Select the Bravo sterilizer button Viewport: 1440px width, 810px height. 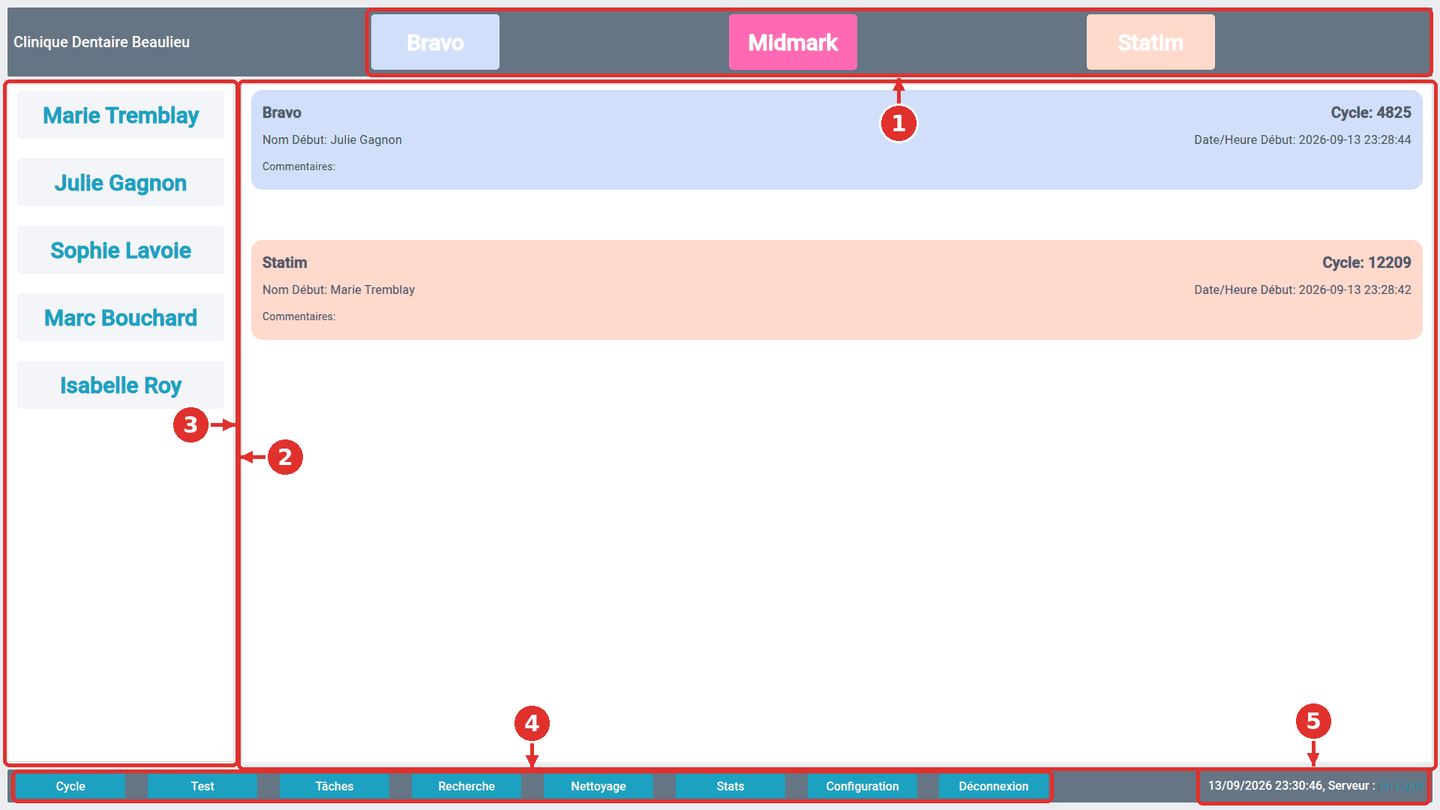tap(435, 43)
